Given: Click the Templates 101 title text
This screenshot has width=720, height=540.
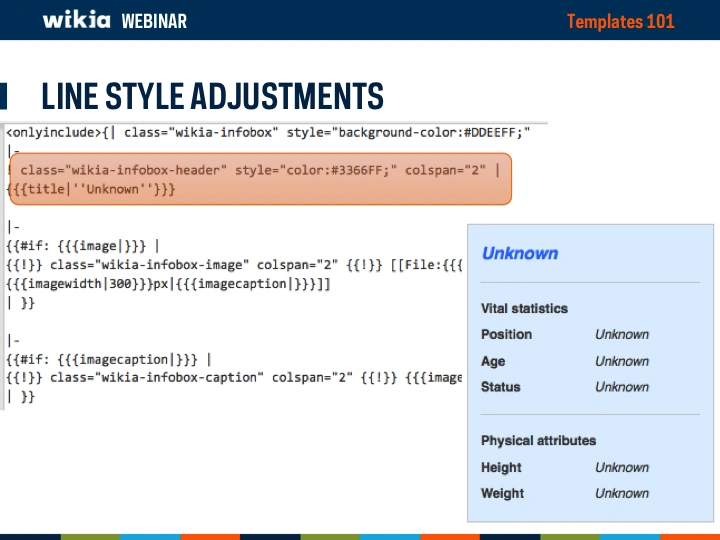Looking at the screenshot, I should (620, 21).
